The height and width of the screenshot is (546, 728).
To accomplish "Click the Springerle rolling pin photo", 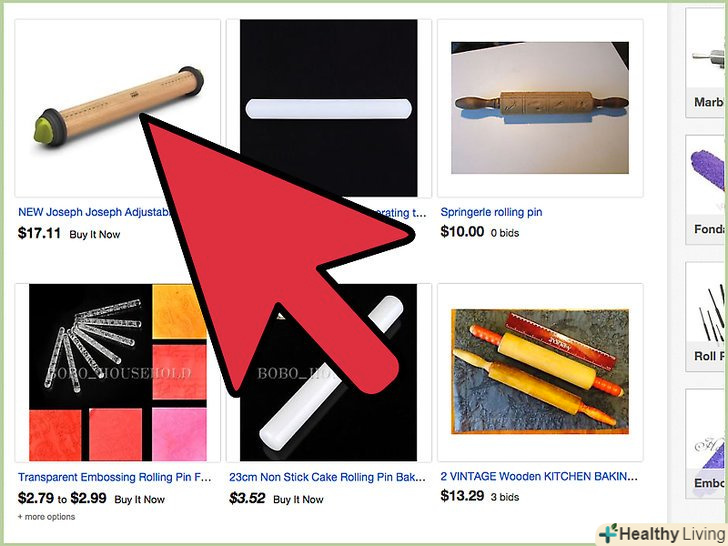I will [540, 108].
